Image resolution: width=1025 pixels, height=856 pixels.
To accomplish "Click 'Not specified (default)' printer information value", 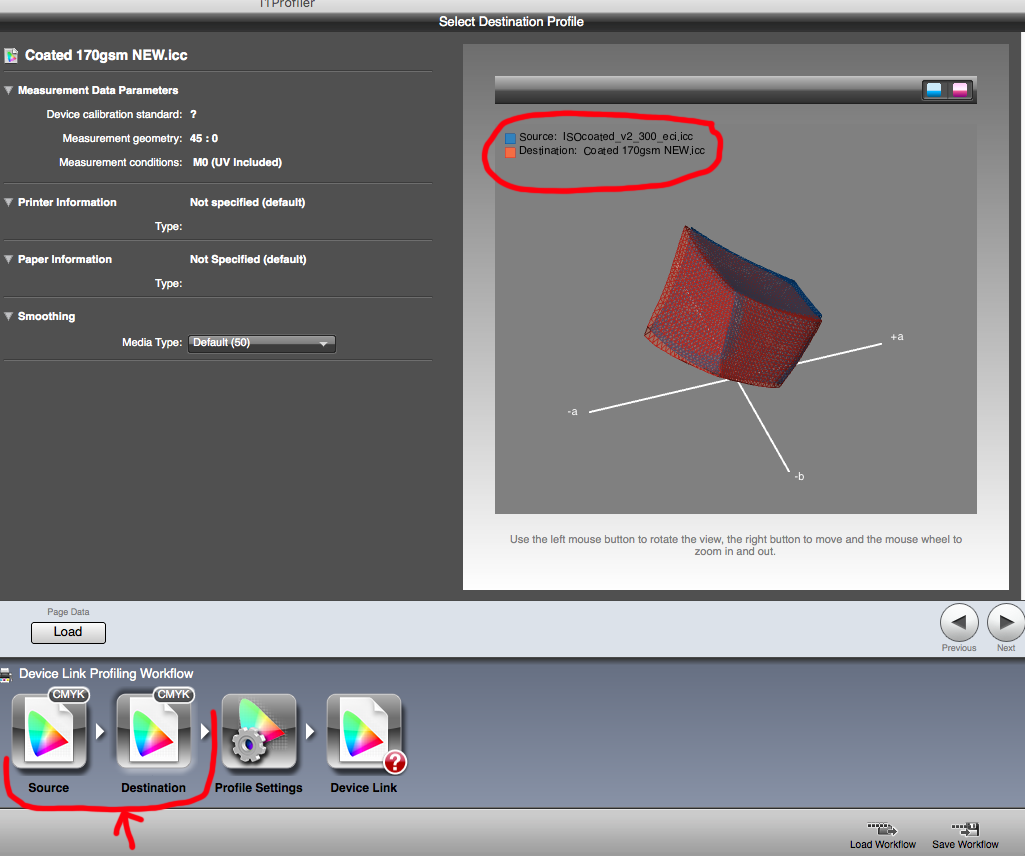I will pyautogui.click(x=247, y=202).
